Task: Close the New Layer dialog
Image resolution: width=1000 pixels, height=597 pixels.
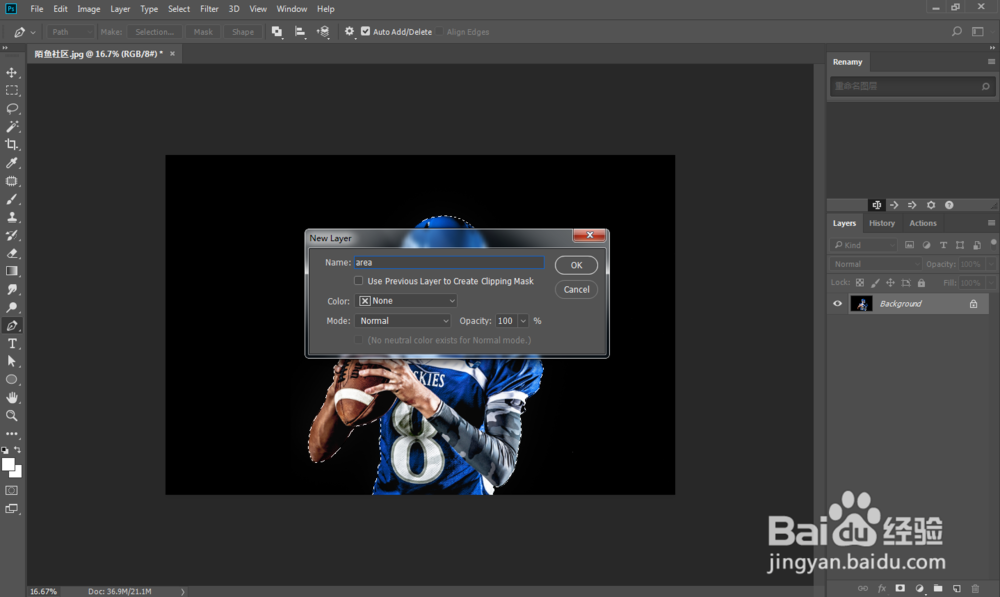Action: [x=589, y=235]
